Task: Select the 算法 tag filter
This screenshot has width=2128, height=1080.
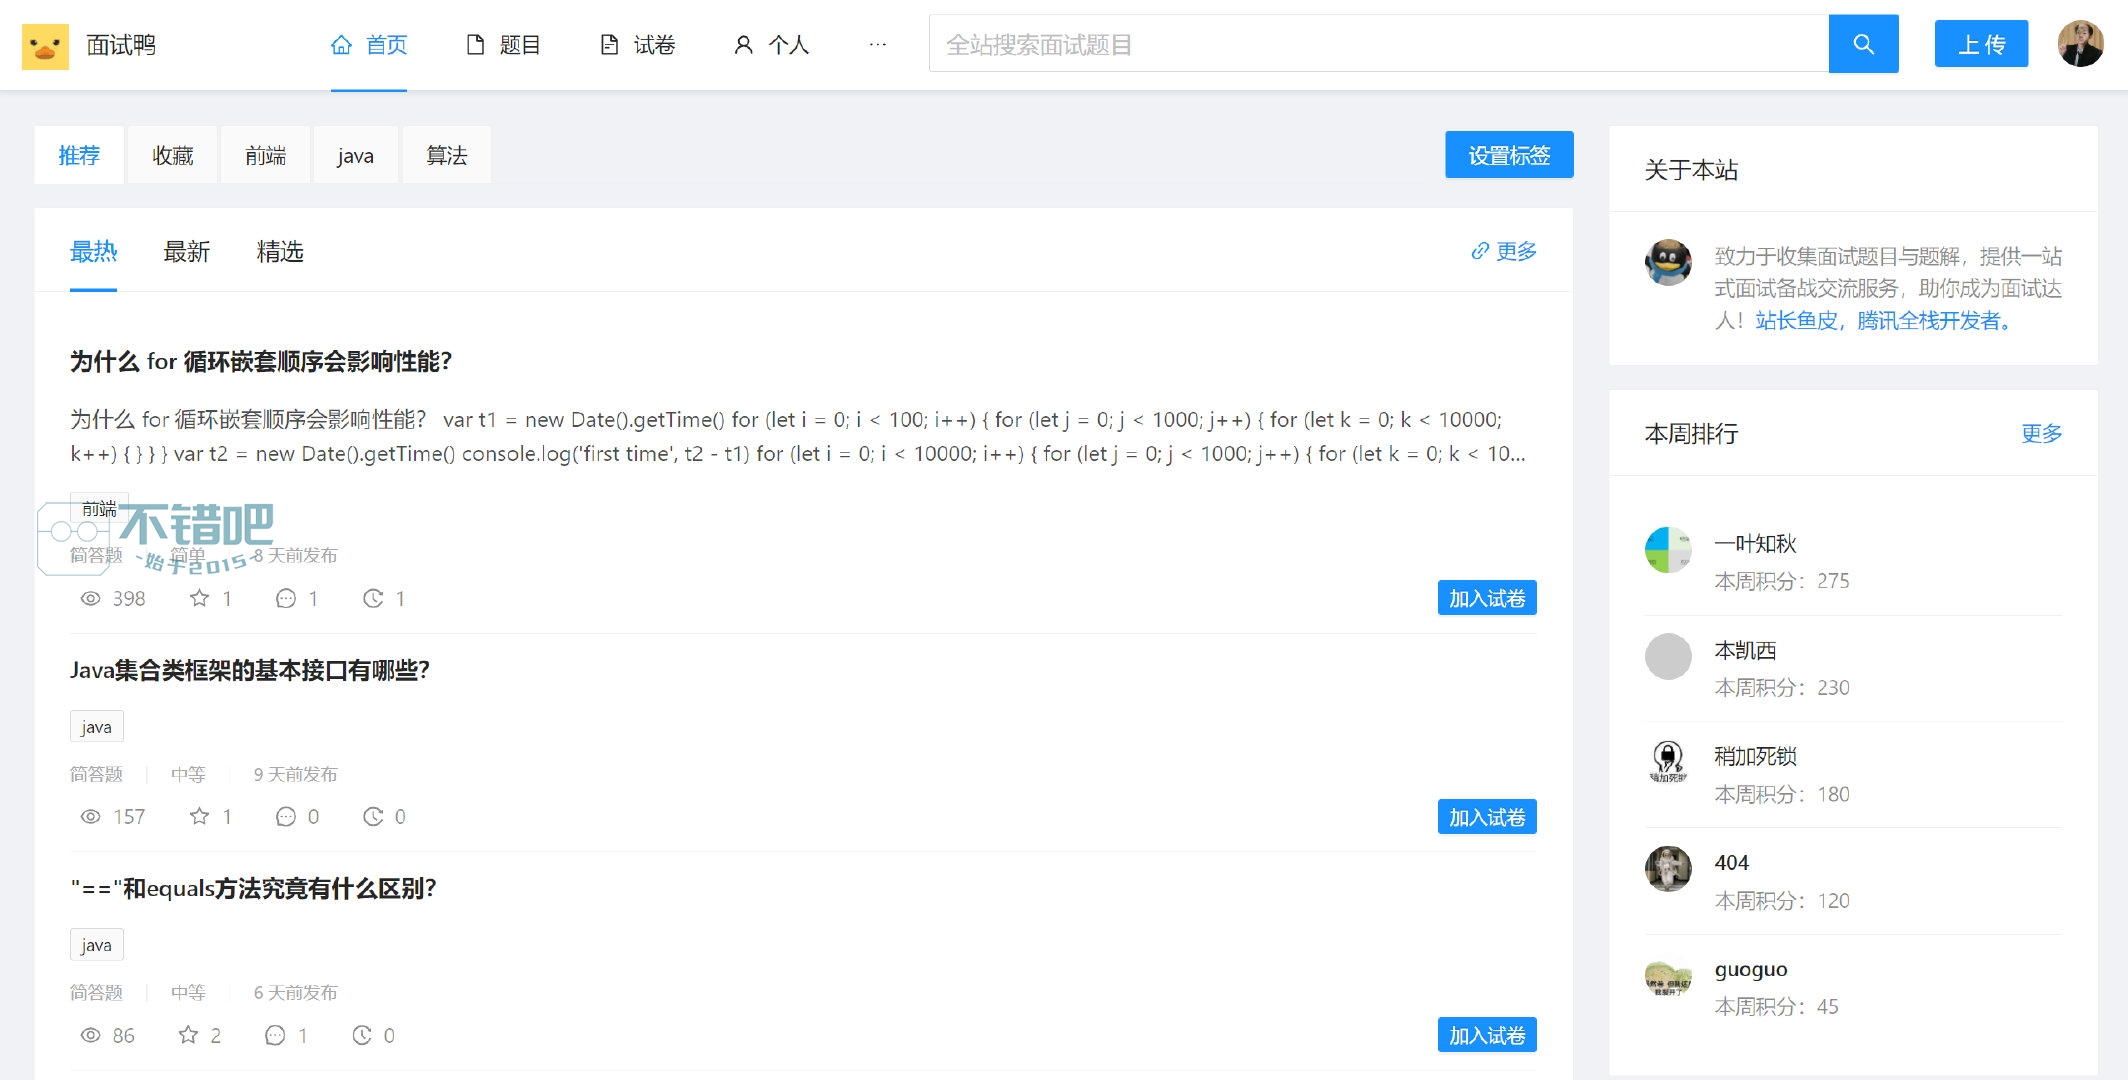Action: coord(446,155)
